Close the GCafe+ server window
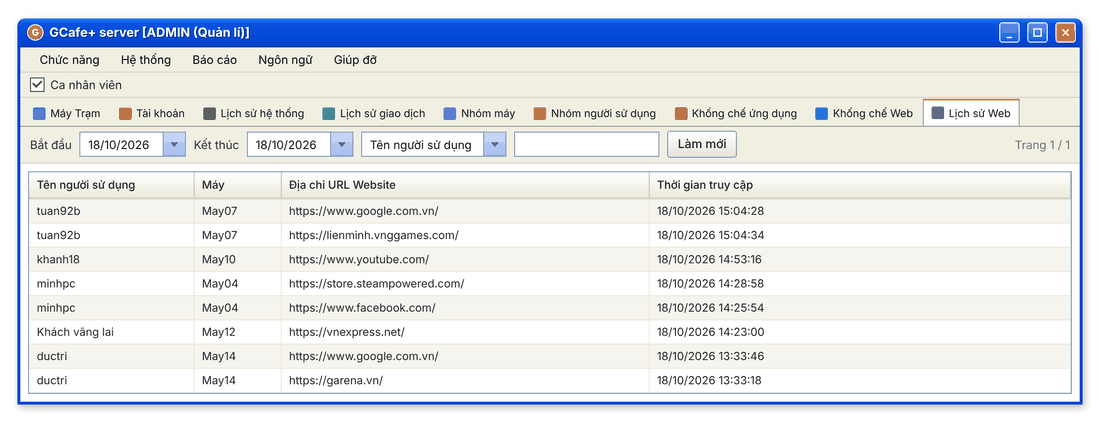This screenshot has height=422, width=1100. 1066,33
